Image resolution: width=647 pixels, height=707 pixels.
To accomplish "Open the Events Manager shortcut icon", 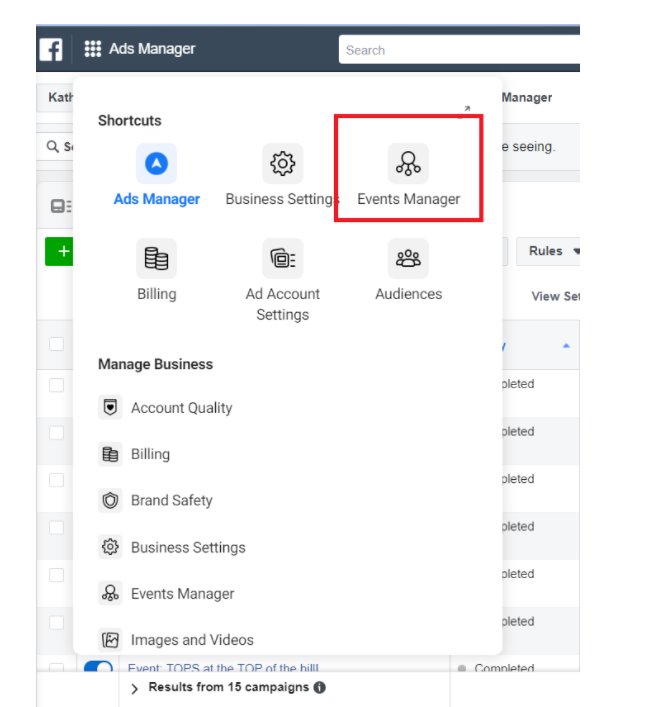I will point(408,163).
